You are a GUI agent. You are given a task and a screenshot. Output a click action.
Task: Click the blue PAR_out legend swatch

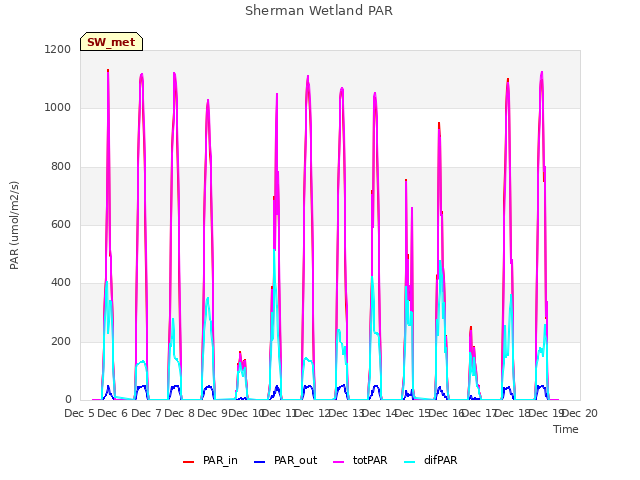[260, 461]
